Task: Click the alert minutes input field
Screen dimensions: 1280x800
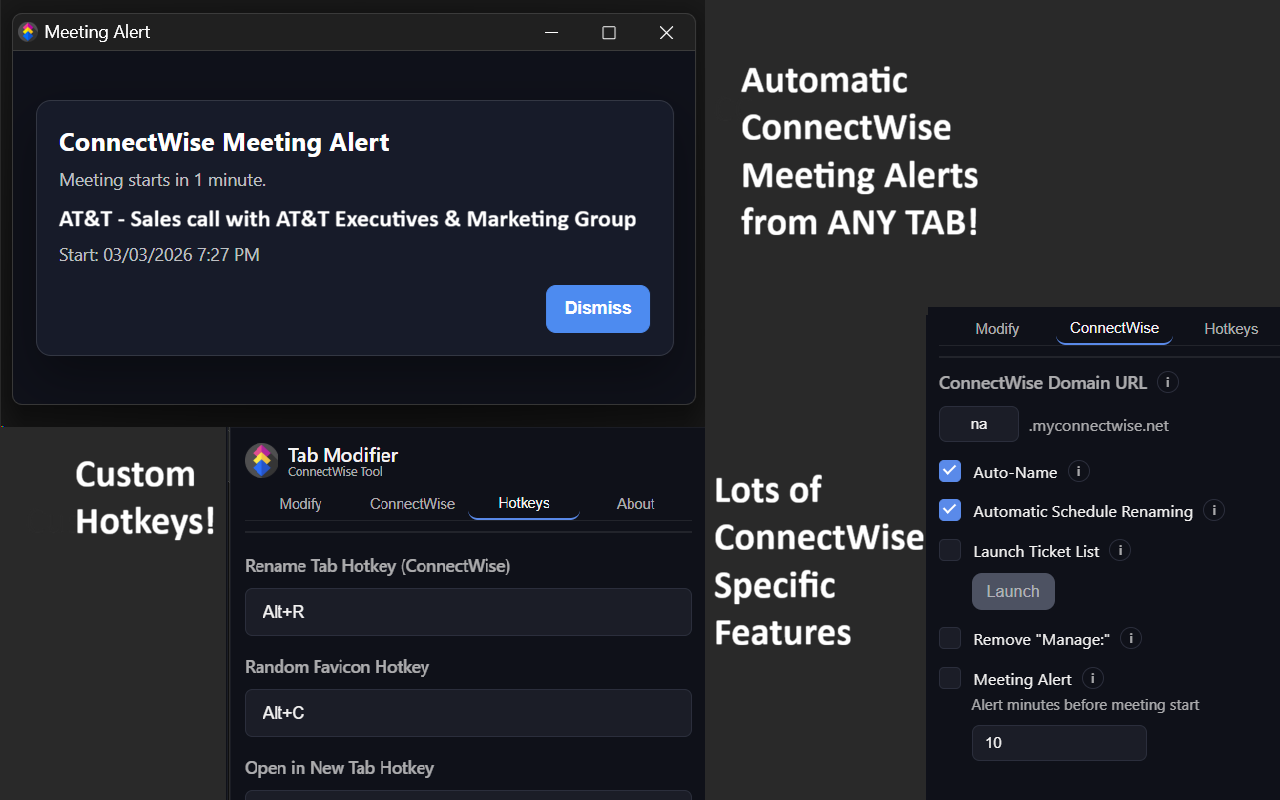Action: click(x=1059, y=743)
